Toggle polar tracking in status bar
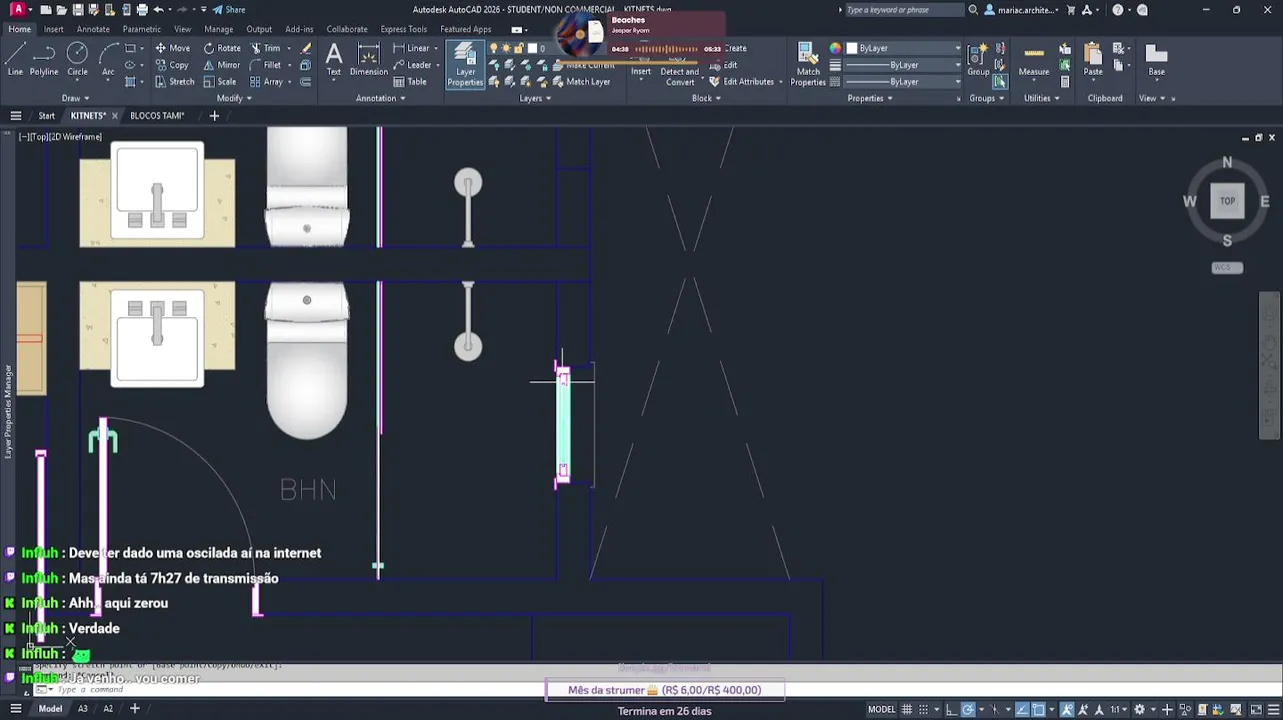The height and width of the screenshot is (720, 1283). 968,709
